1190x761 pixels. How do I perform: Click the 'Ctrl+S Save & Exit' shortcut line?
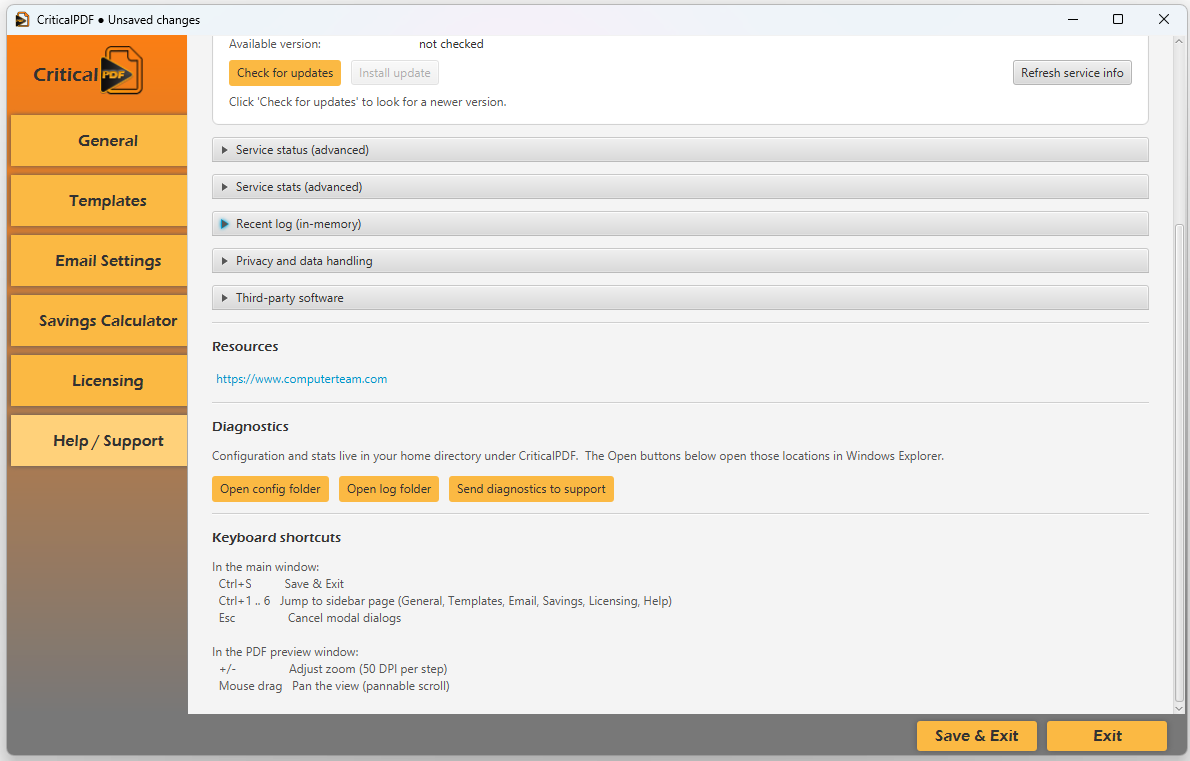[x=281, y=583]
